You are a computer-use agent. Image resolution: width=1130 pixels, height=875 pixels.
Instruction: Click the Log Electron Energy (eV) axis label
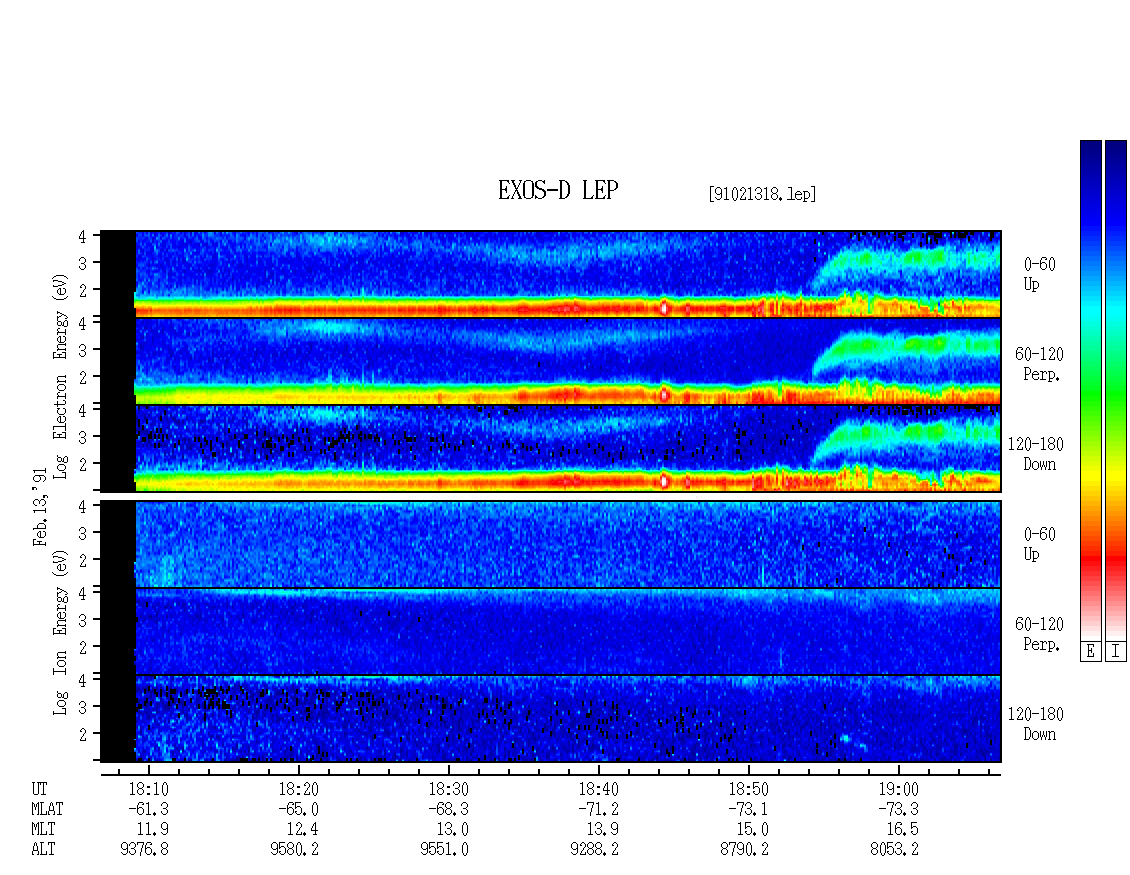pyautogui.click(x=60, y=375)
